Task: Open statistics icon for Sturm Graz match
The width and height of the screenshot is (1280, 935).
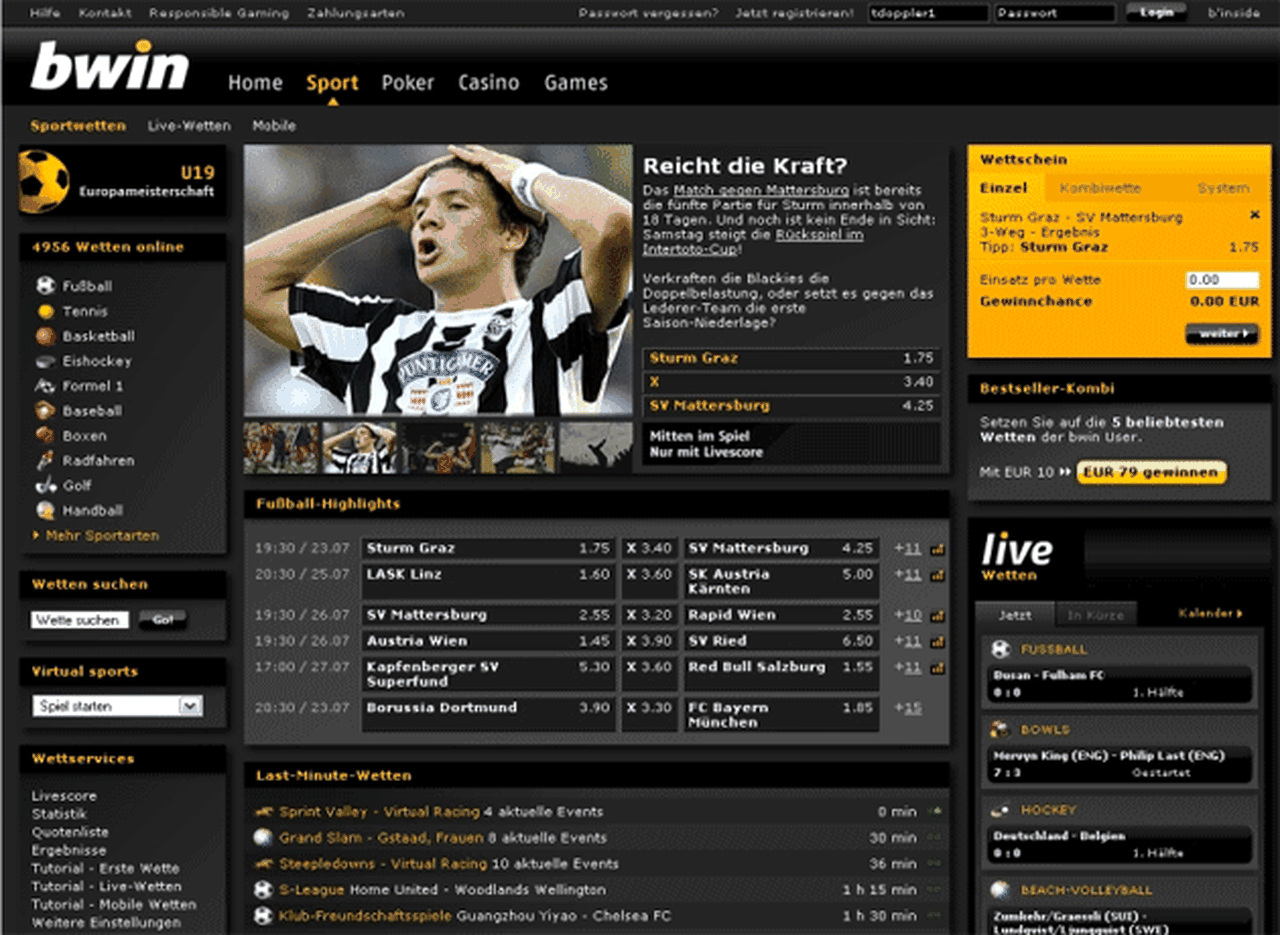Action: [x=937, y=549]
